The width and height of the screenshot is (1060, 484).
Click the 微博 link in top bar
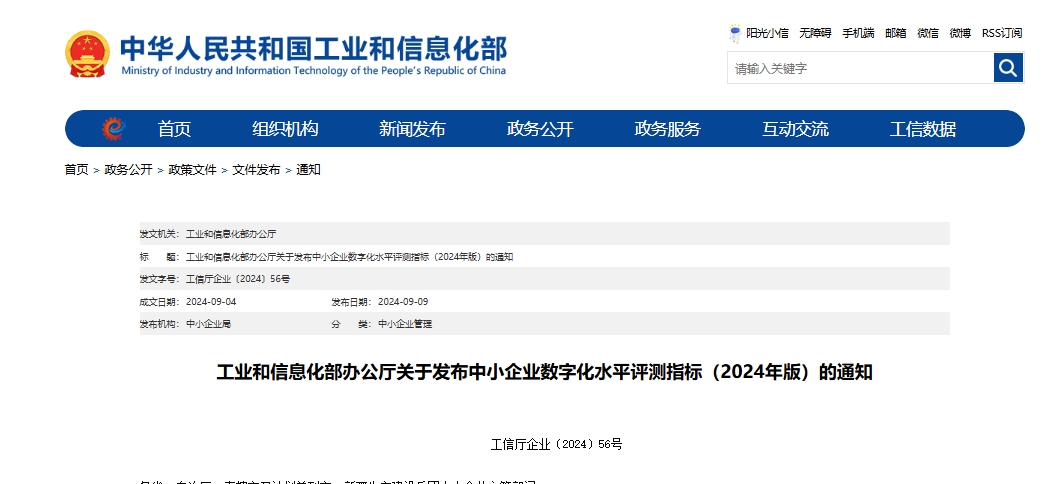click(960, 33)
